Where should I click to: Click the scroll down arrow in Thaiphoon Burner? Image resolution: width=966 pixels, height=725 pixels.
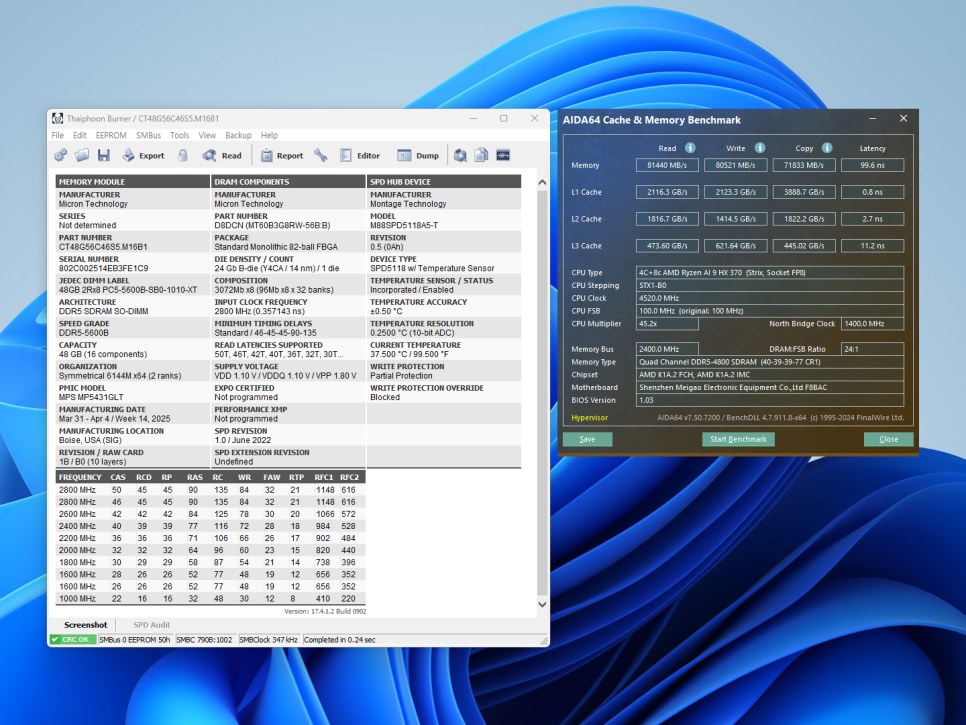[542, 604]
